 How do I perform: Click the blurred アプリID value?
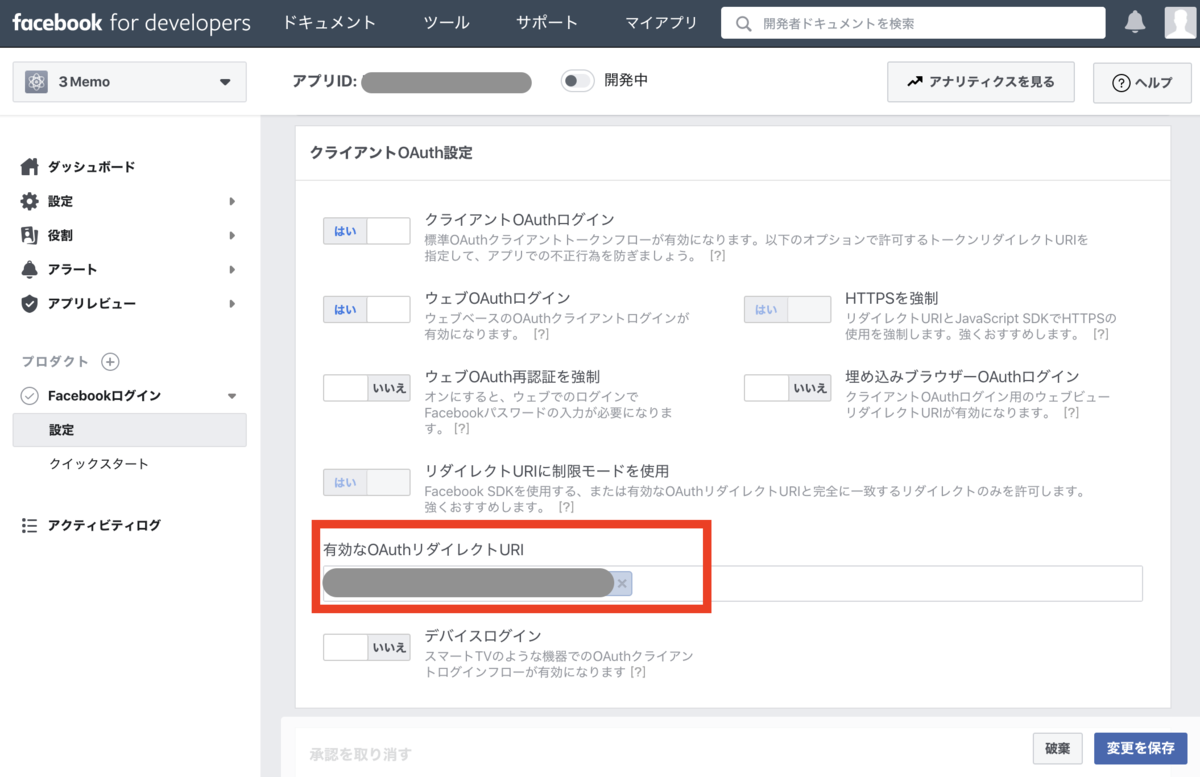[x=446, y=82]
